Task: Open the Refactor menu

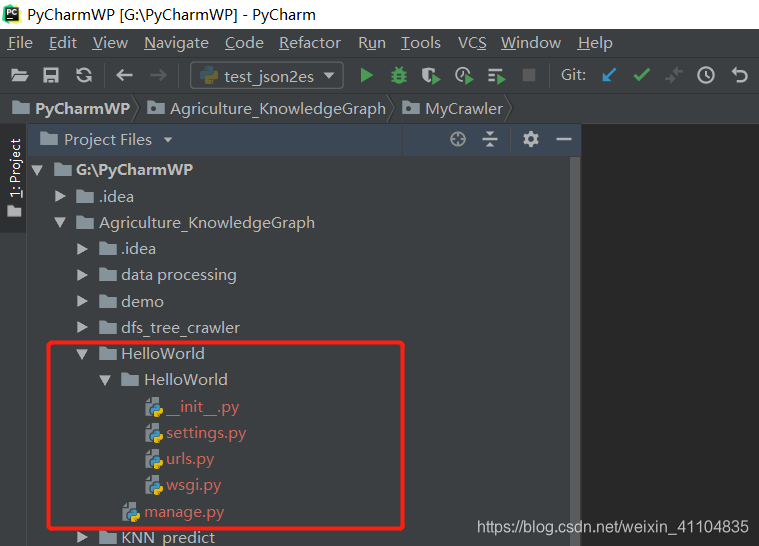Action: pyautogui.click(x=310, y=43)
